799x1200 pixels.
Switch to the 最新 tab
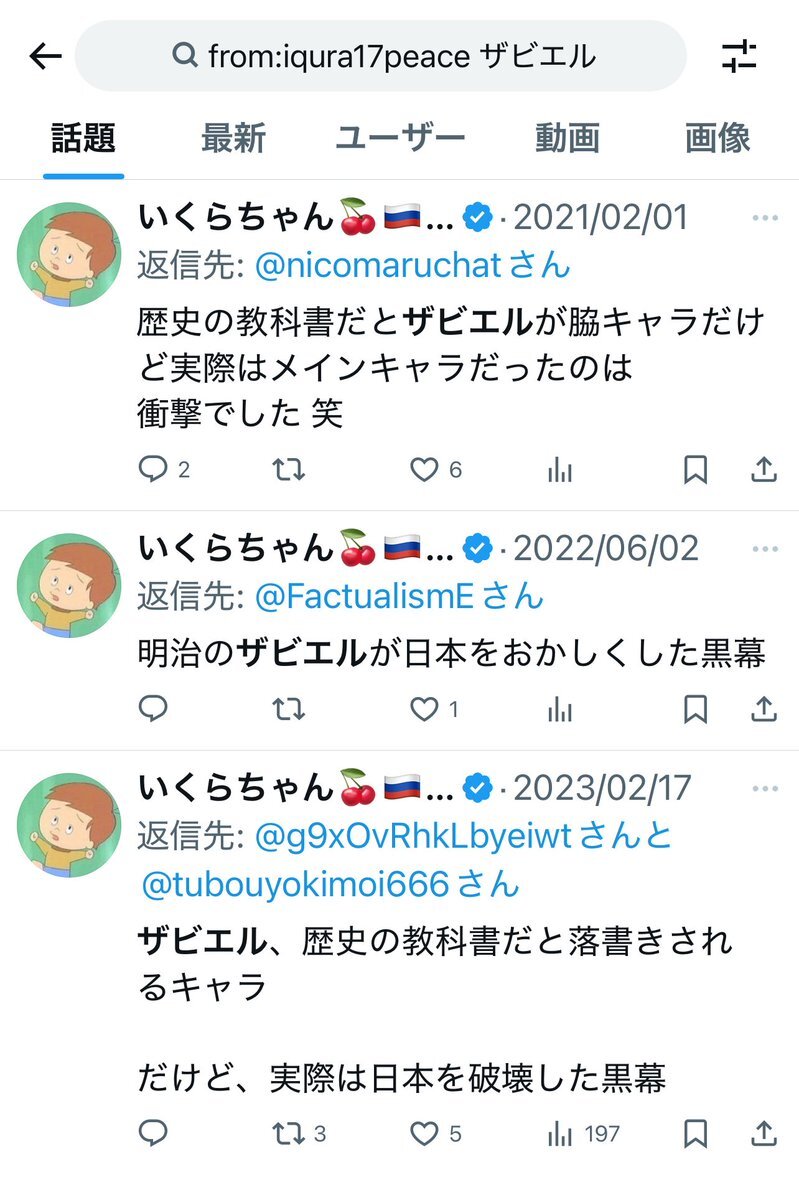point(233,138)
